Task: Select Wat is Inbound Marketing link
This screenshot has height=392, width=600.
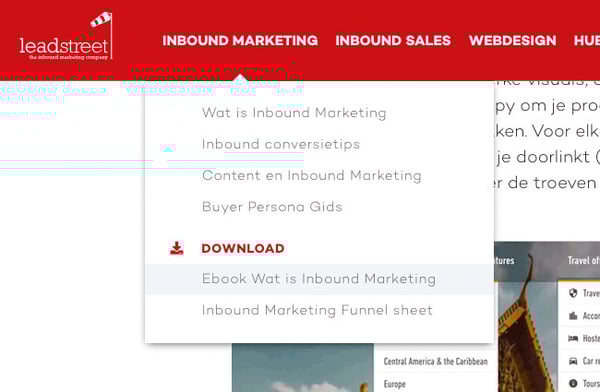Action: pyautogui.click(x=294, y=113)
